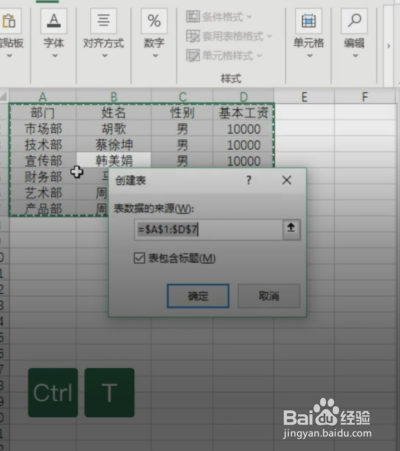Open the 单元格样式 dropdown chevron

pos(259,56)
